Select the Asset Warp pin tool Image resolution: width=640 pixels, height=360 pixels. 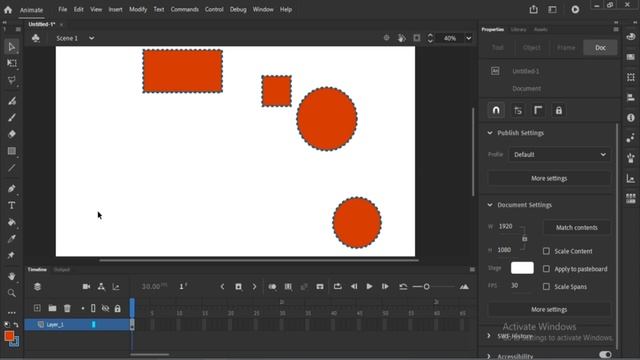[x=11, y=256]
